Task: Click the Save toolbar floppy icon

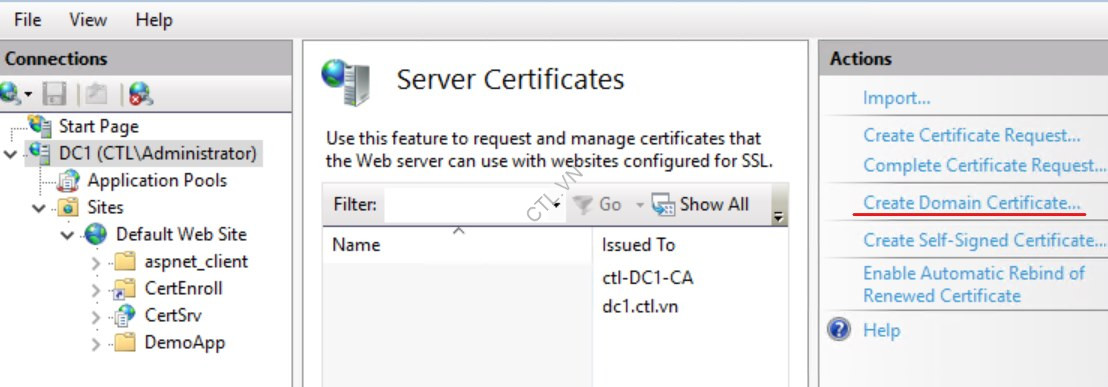Action: tap(54, 93)
